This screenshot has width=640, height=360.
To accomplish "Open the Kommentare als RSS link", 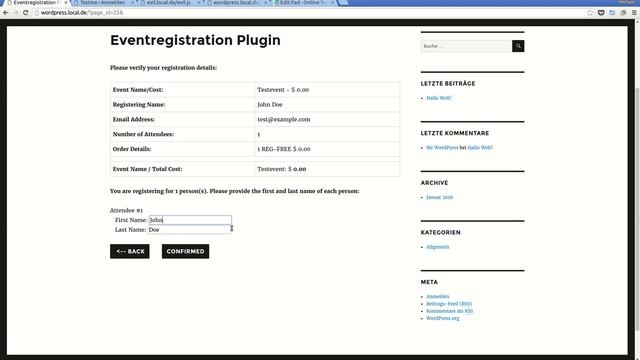I will click(x=449, y=311).
